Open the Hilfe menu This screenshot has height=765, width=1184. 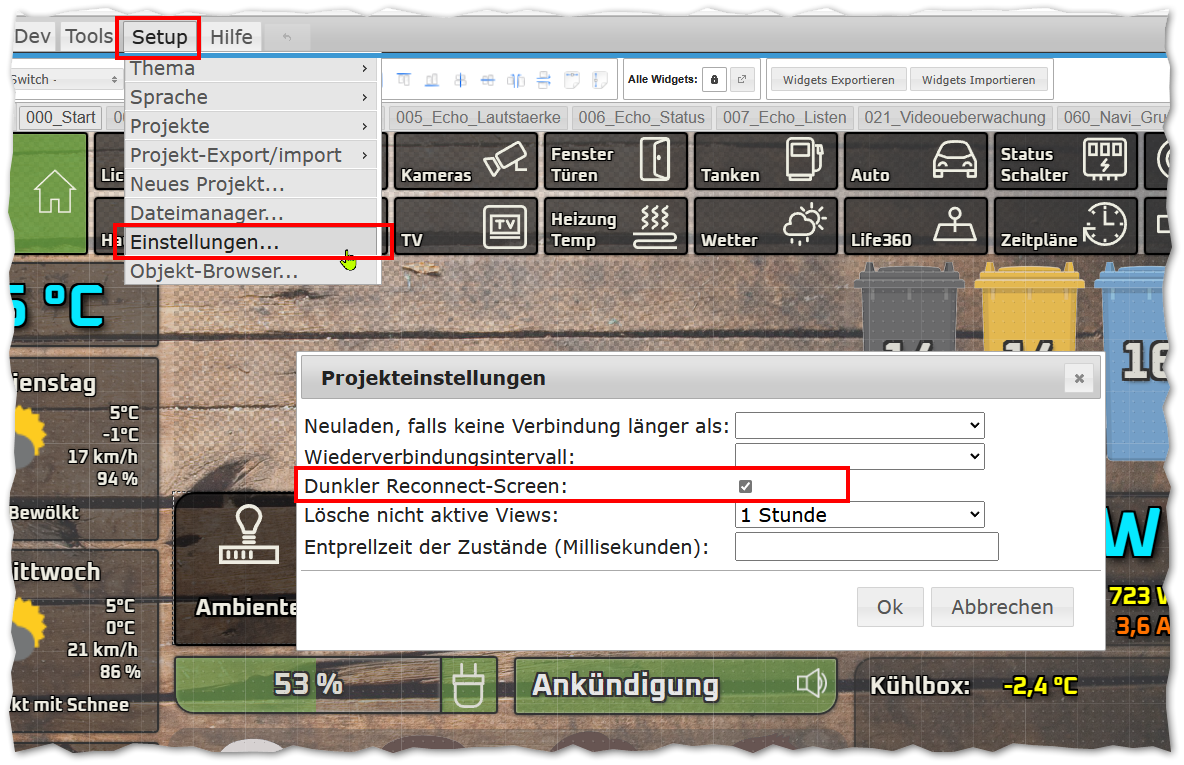point(231,37)
